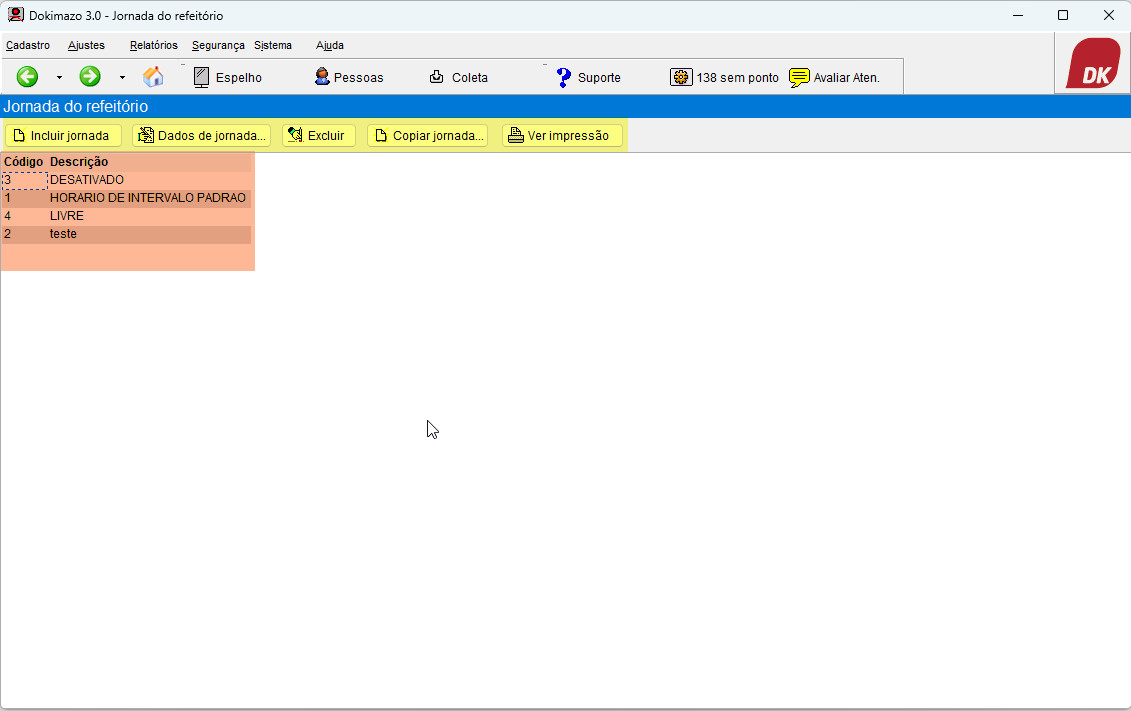Click the Incluir jornada button
The image size is (1131, 711).
tap(63, 136)
